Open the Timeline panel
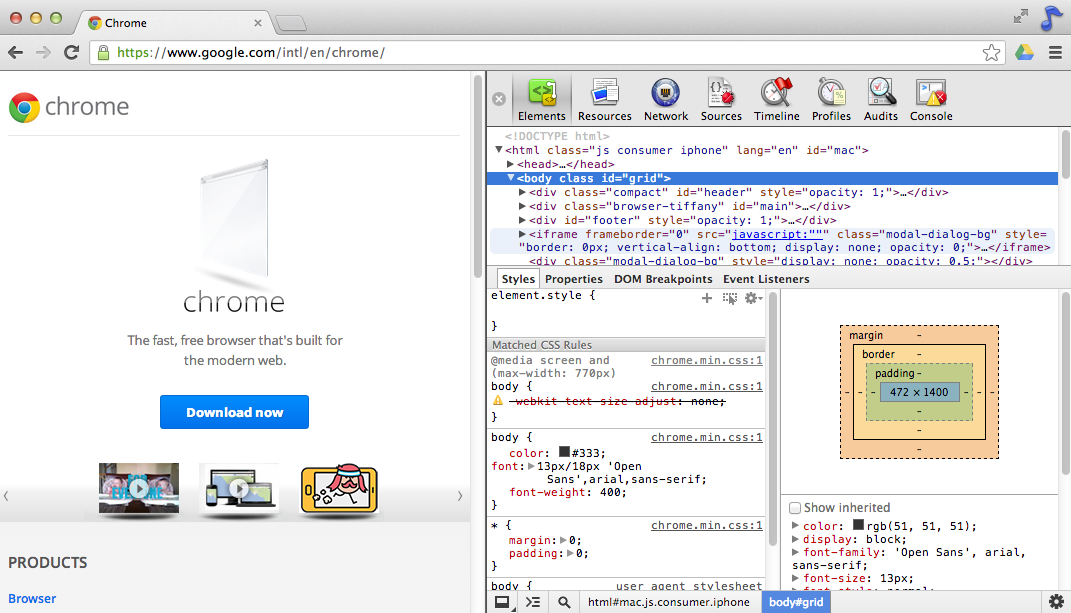Image resolution: width=1071 pixels, height=613 pixels. click(776, 100)
